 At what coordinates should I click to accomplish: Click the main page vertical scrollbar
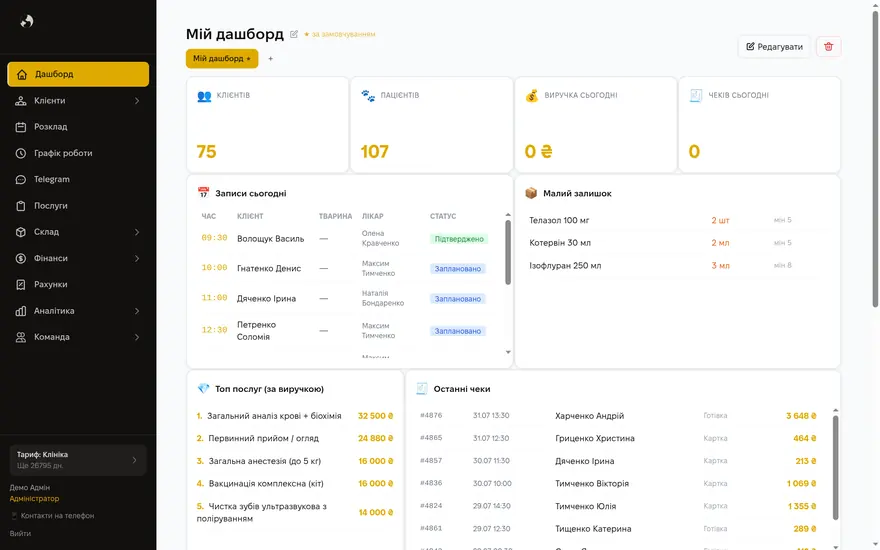pos(875,159)
